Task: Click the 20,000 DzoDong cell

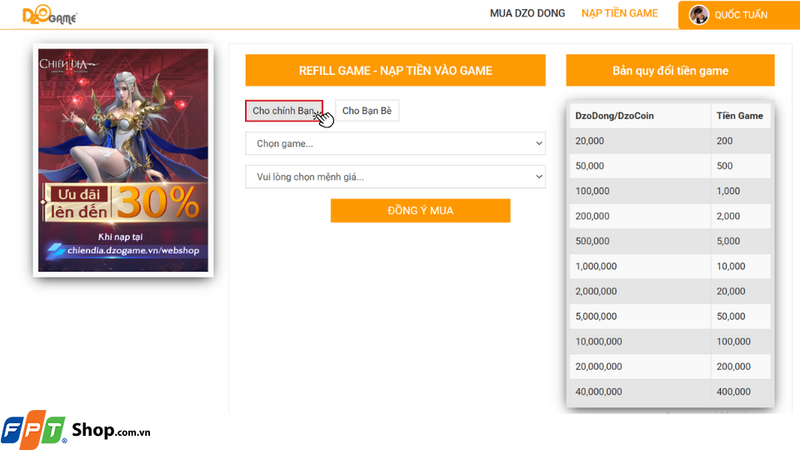Action: pos(640,141)
